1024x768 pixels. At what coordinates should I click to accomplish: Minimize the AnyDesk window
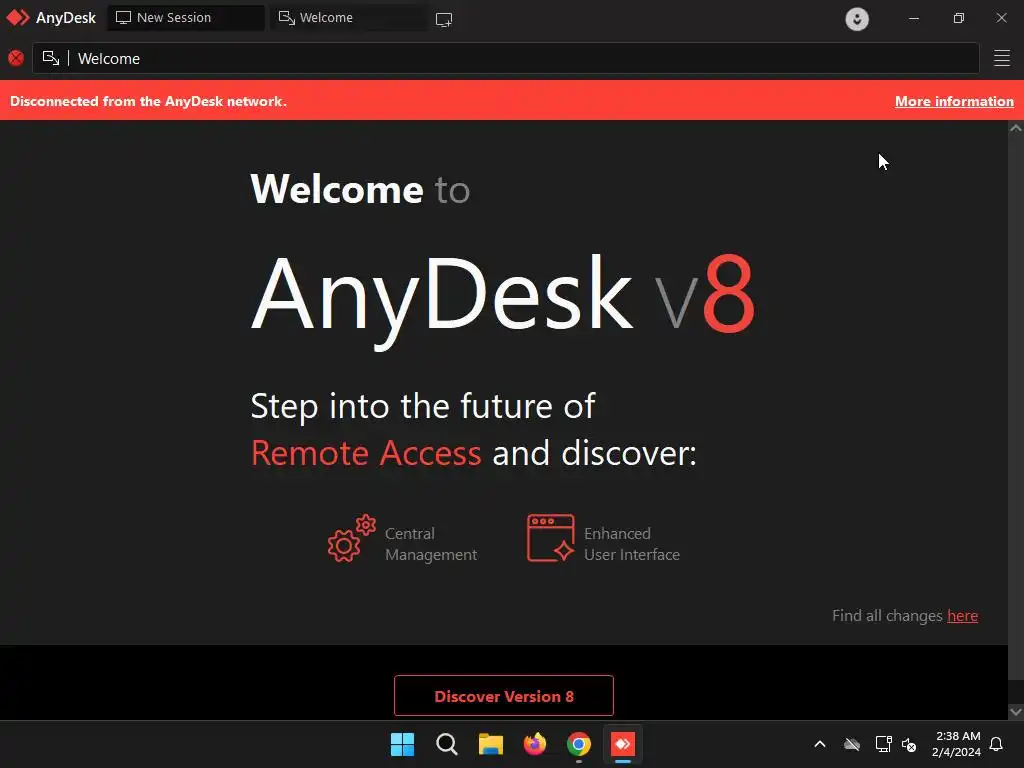coord(914,18)
